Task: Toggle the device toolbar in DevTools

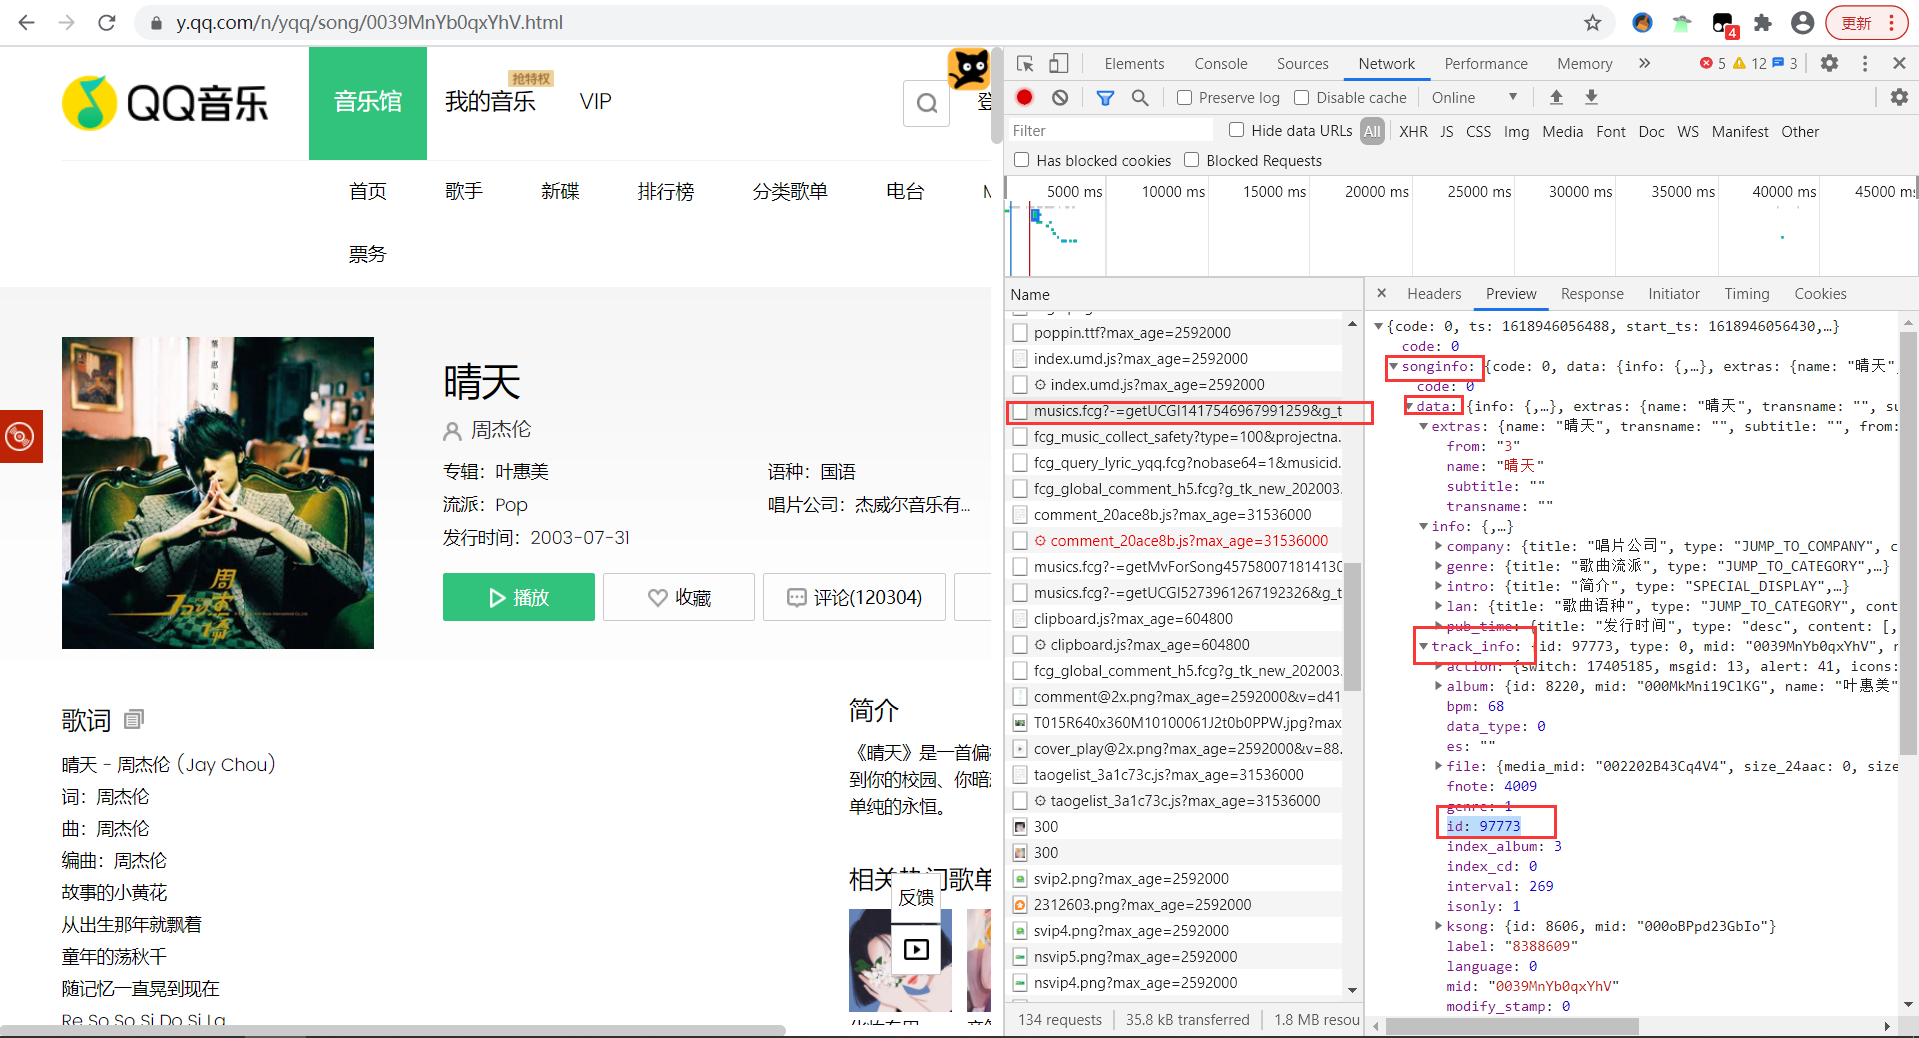Action: click(x=1059, y=63)
